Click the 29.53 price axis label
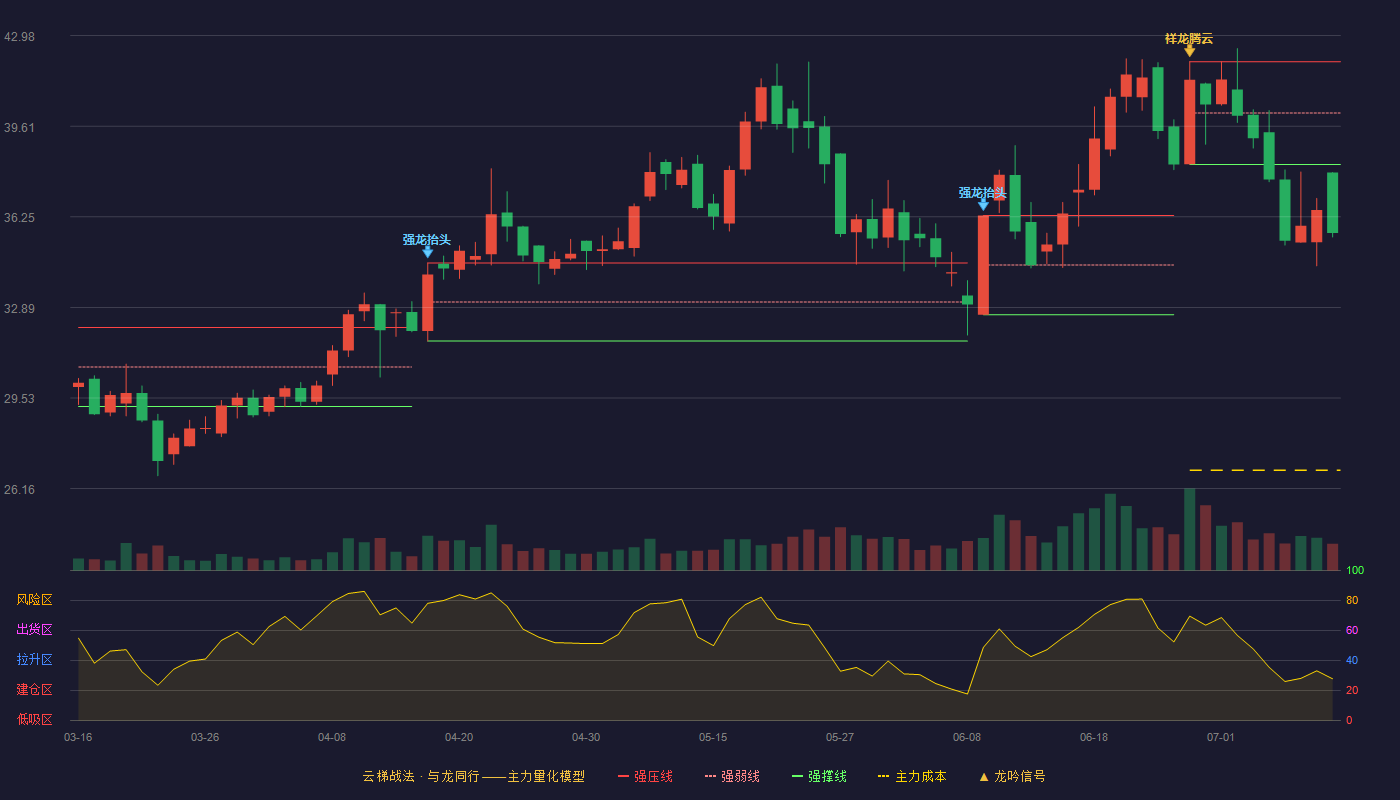 20,398
